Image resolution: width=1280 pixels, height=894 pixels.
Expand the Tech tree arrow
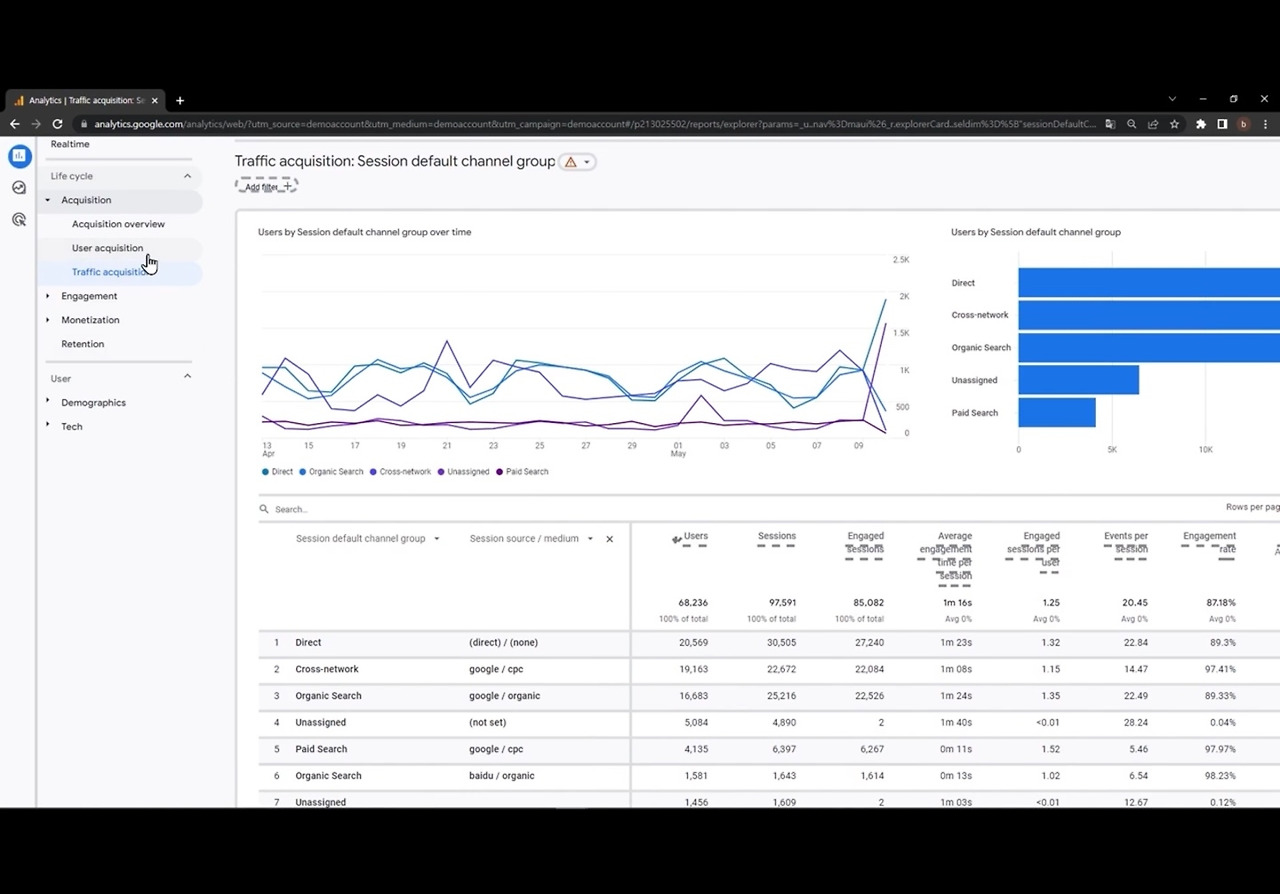click(47, 425)
